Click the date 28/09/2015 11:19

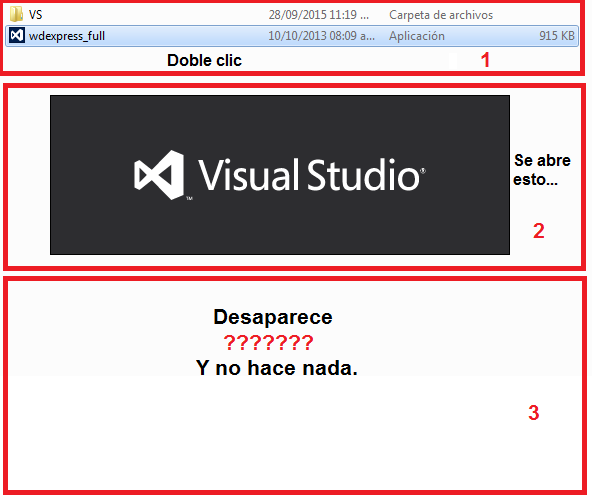(x=319, y=15)
